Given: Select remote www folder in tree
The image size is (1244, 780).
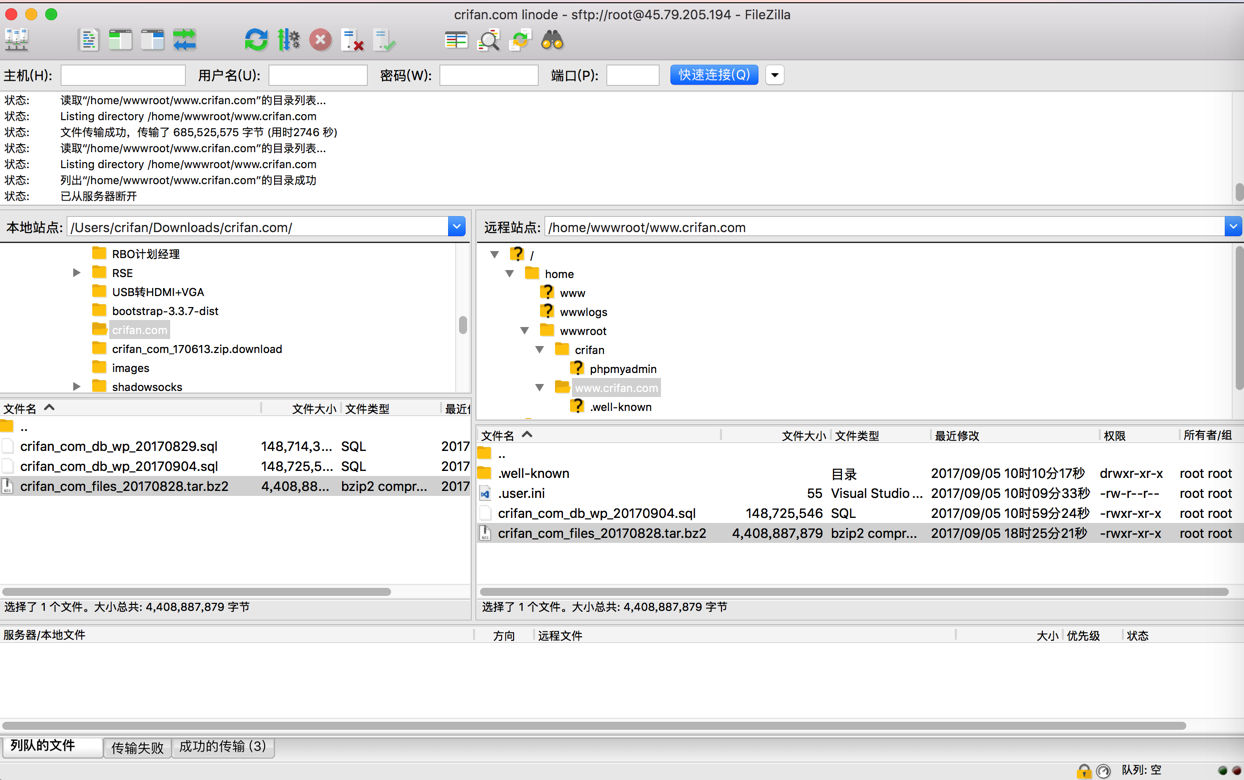Looking at the screenshot, I should pos(572,293).
